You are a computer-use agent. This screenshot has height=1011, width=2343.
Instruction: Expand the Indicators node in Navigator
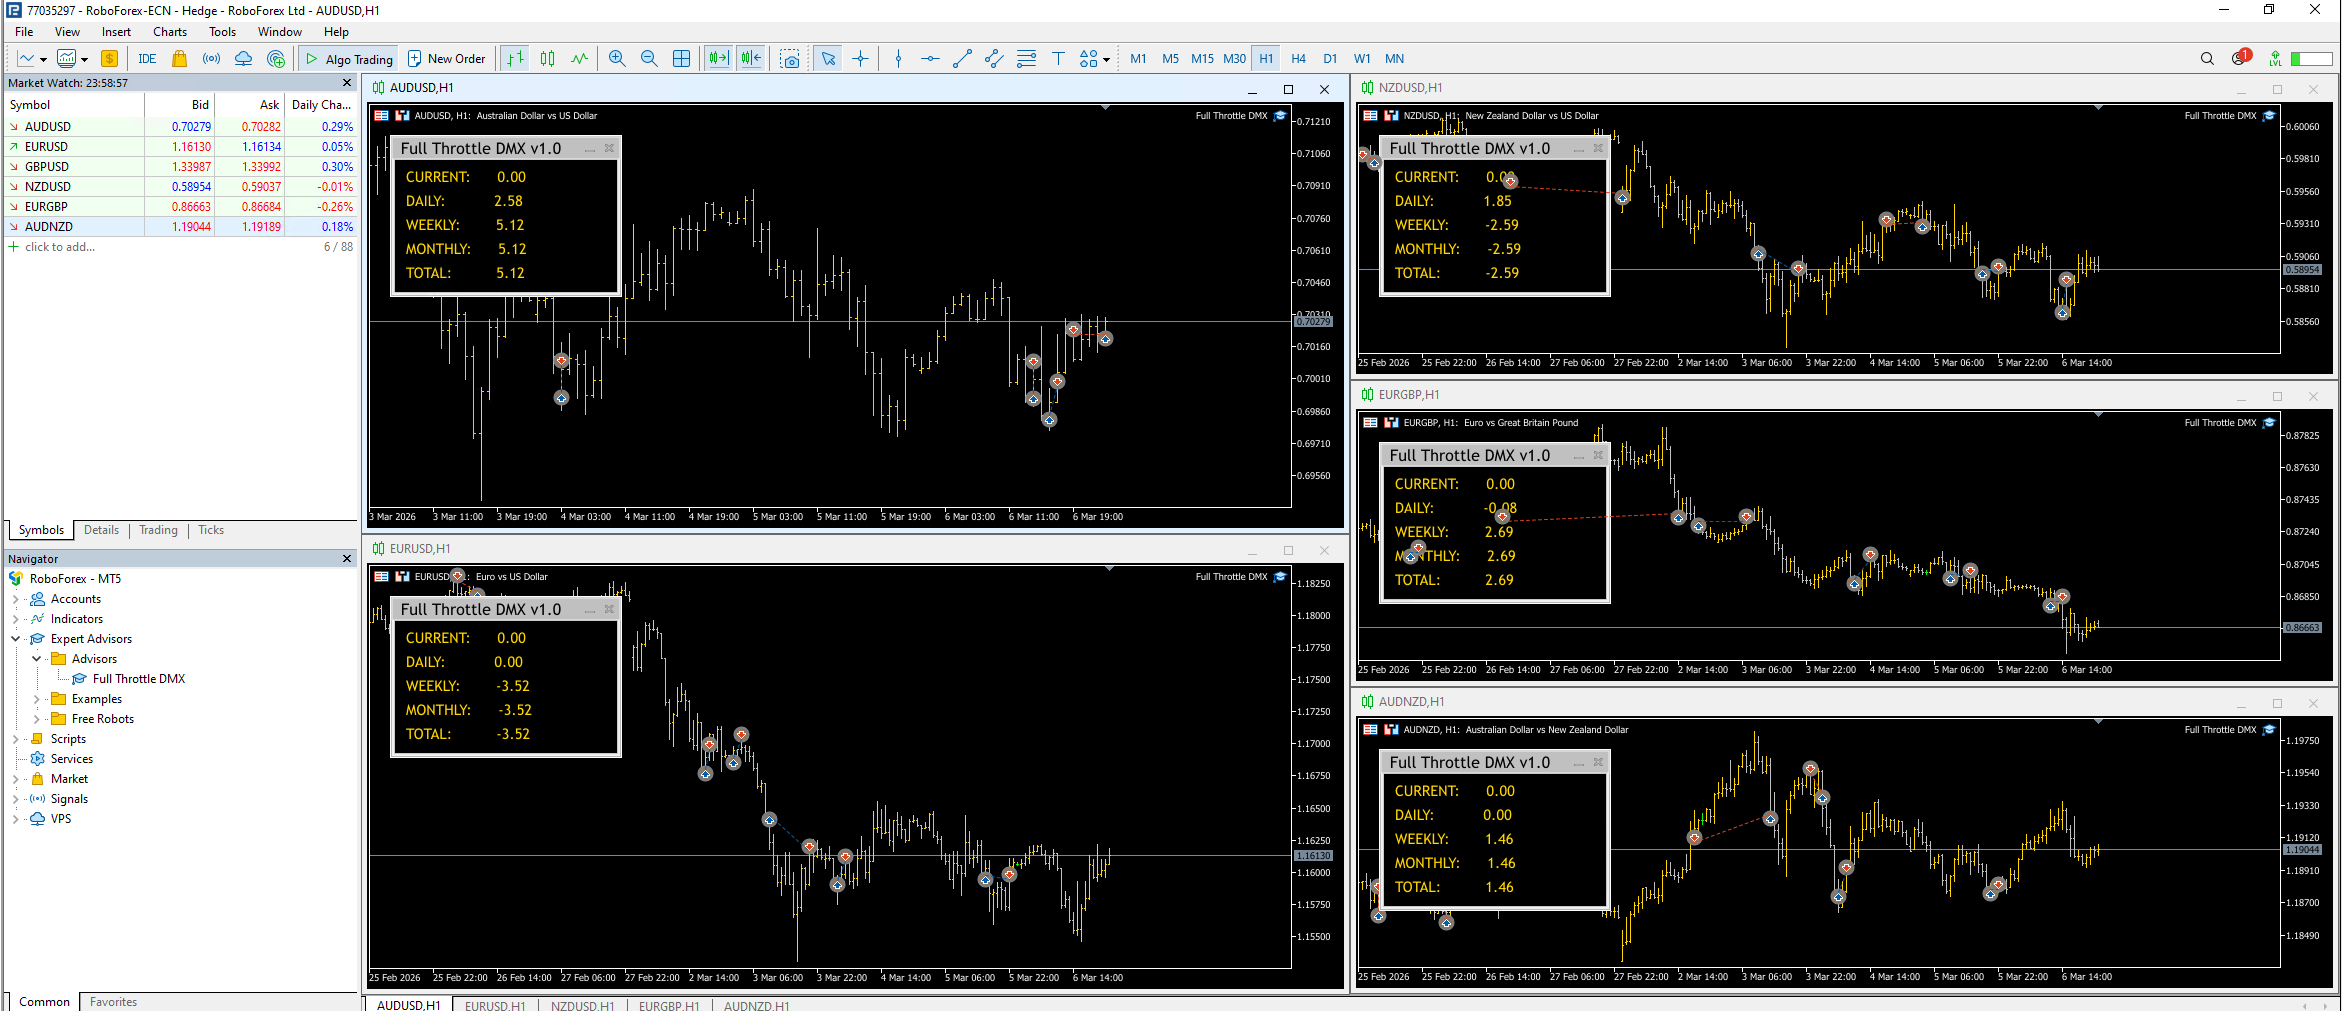(x=15, y=619)
